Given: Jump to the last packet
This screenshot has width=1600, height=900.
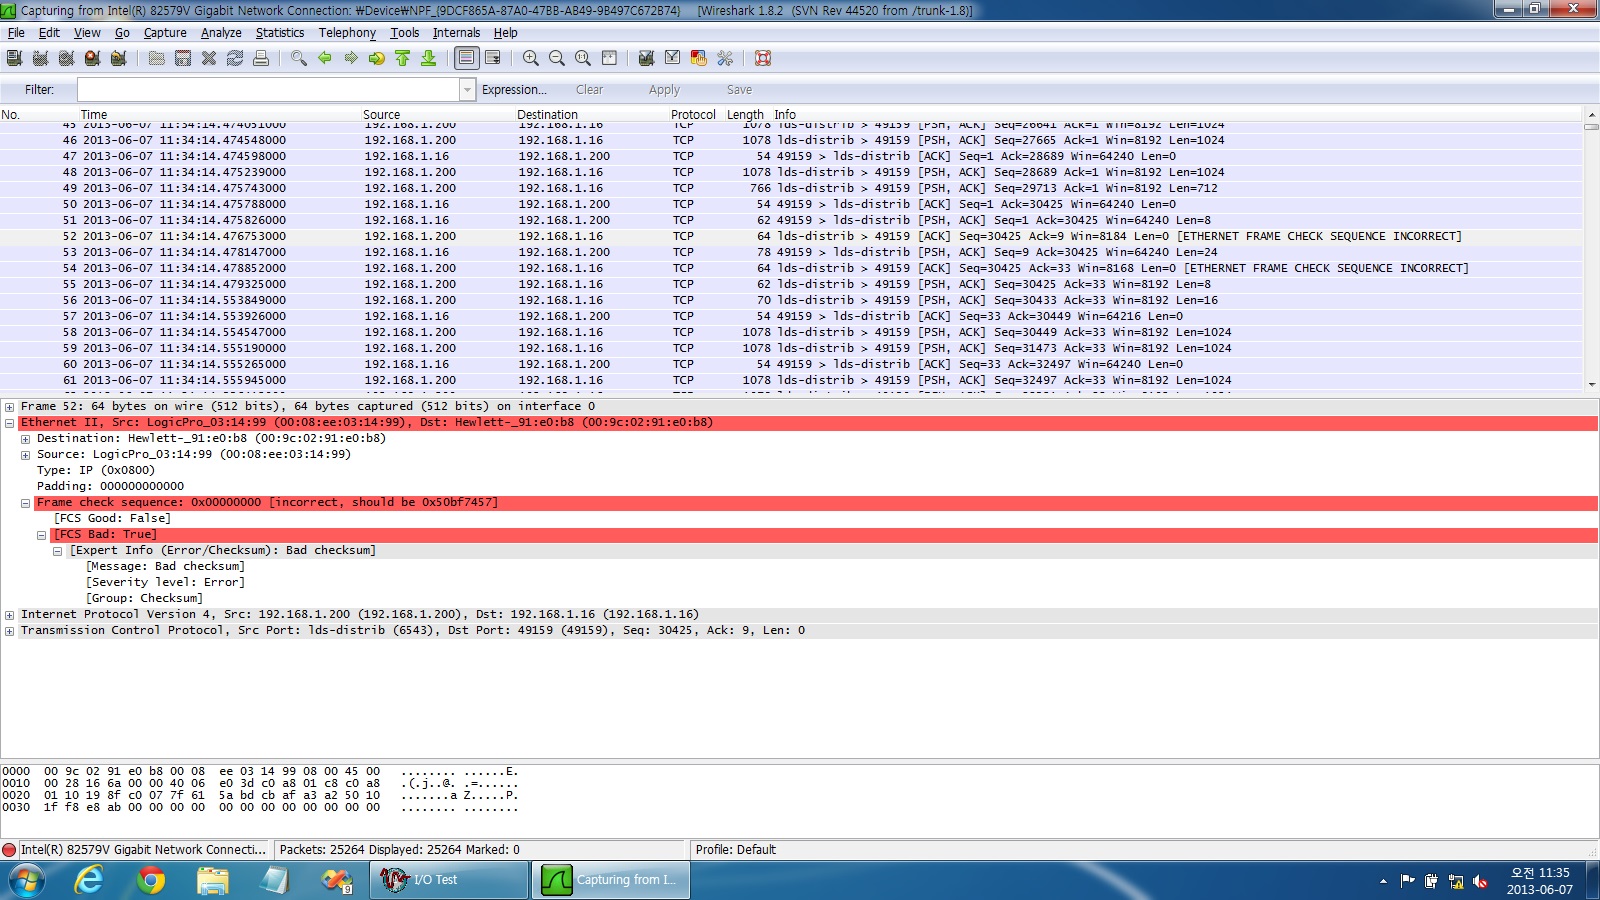Looking at the screenshot, I should click(x=429, y=58).
